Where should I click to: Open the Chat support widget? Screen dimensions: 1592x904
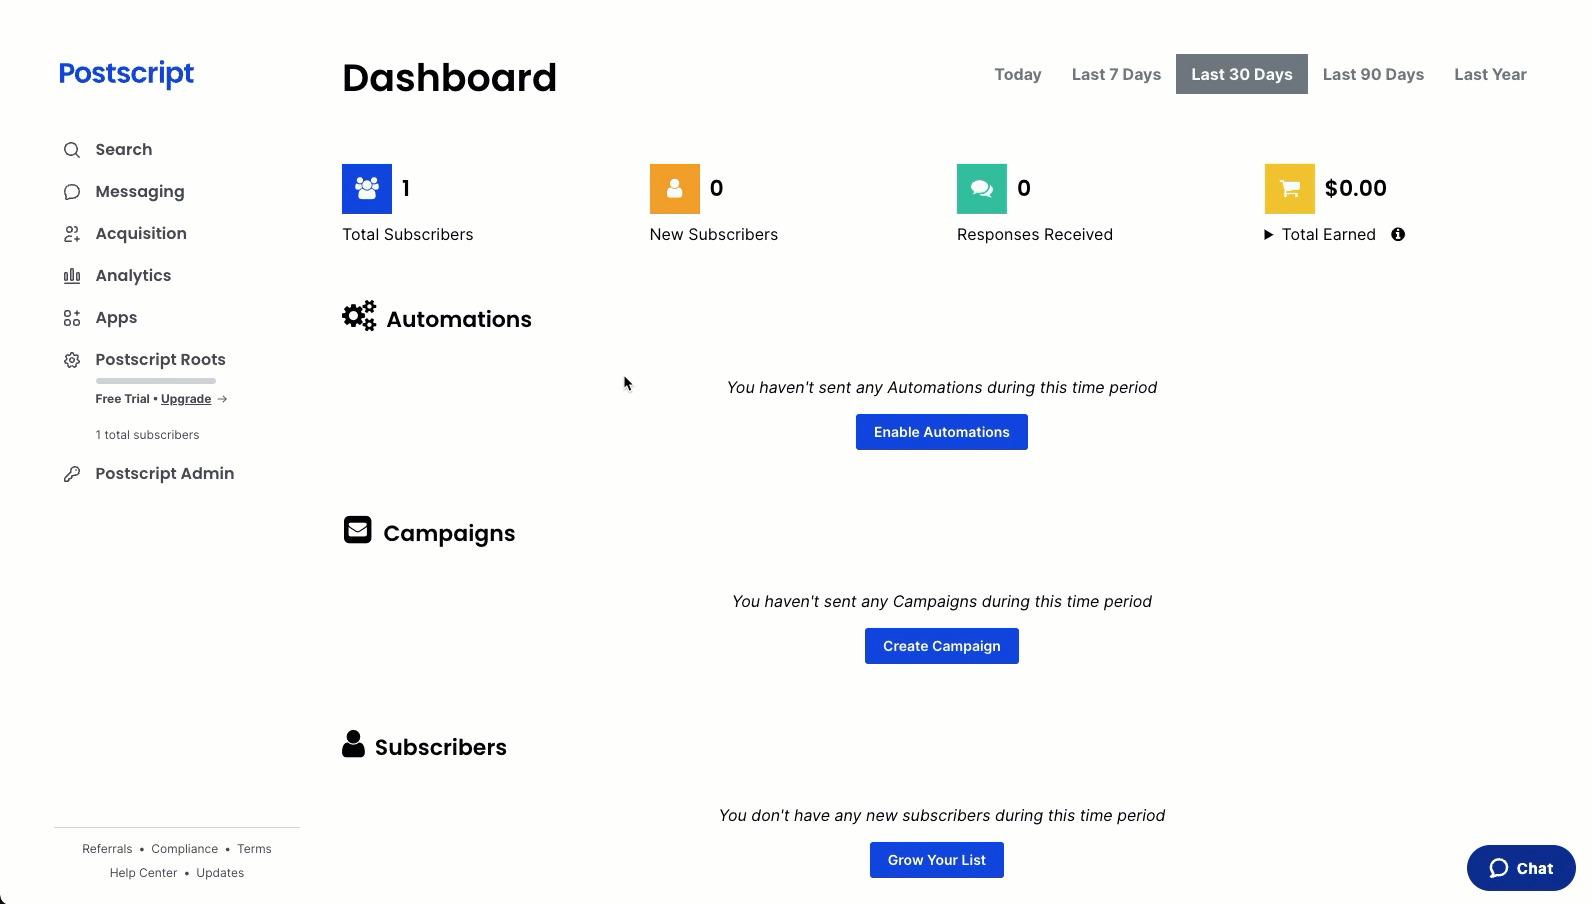pos(1520,868)
